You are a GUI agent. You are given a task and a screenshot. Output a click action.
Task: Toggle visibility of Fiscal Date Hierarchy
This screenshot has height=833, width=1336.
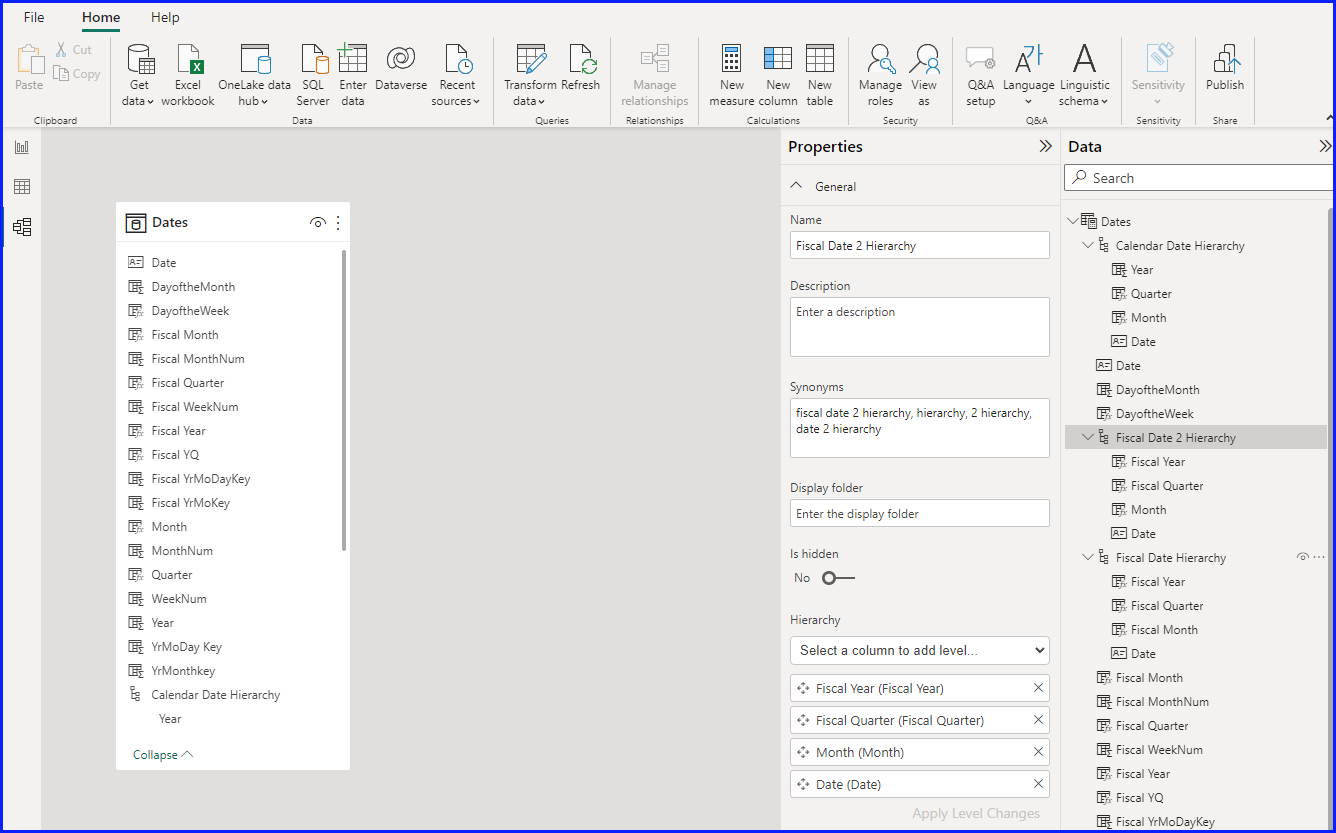click(x=1302, y=557)
